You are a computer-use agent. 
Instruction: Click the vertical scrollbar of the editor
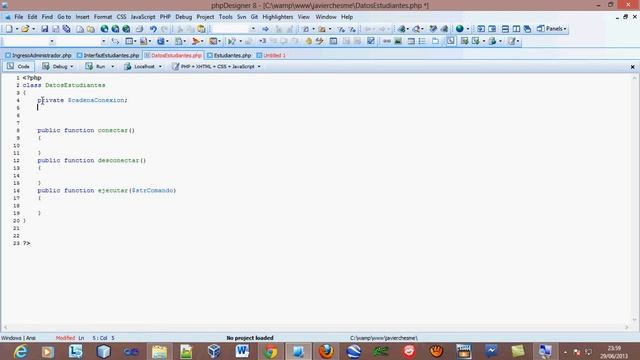pyautogui.click(x=634, y=199)
